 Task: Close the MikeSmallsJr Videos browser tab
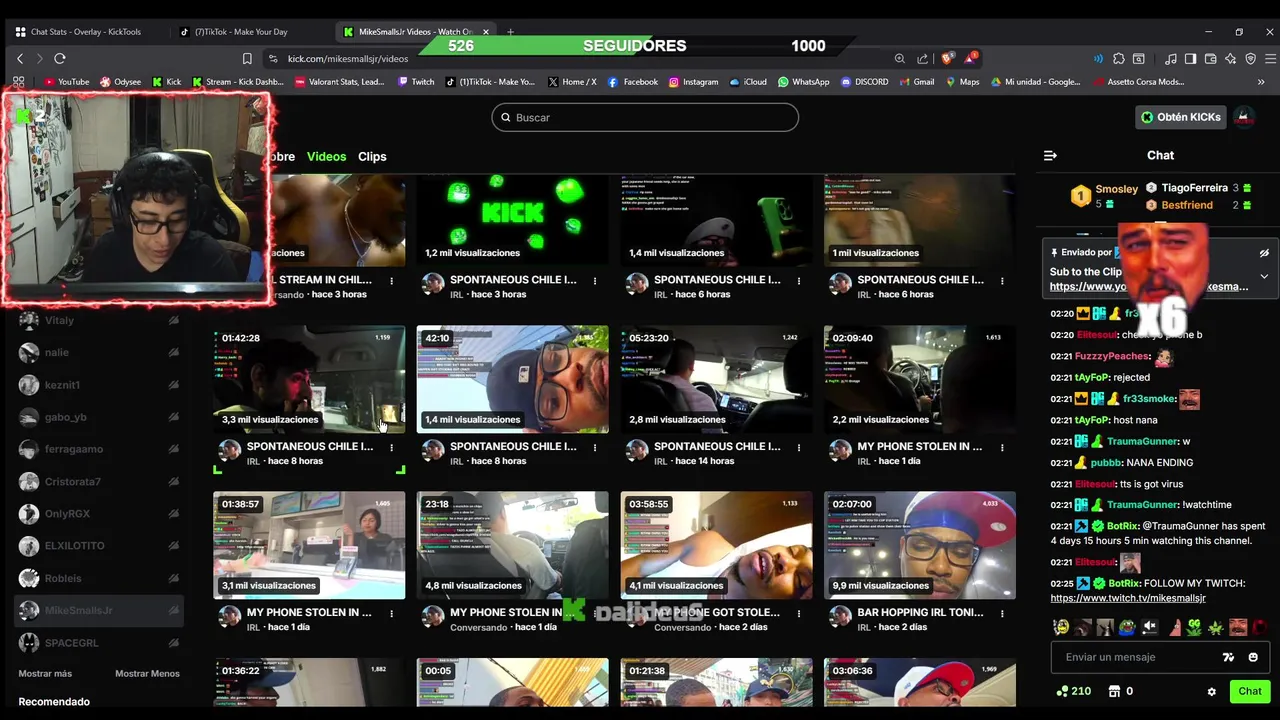pyautogui.click(x=486, y=32)
